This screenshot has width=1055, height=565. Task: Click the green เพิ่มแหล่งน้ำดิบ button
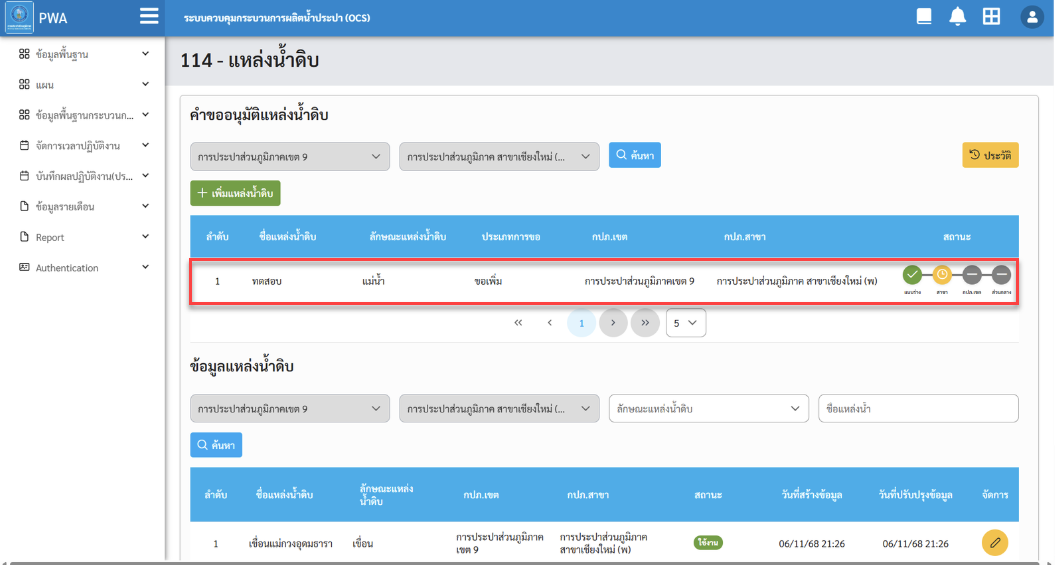(235, 193)
